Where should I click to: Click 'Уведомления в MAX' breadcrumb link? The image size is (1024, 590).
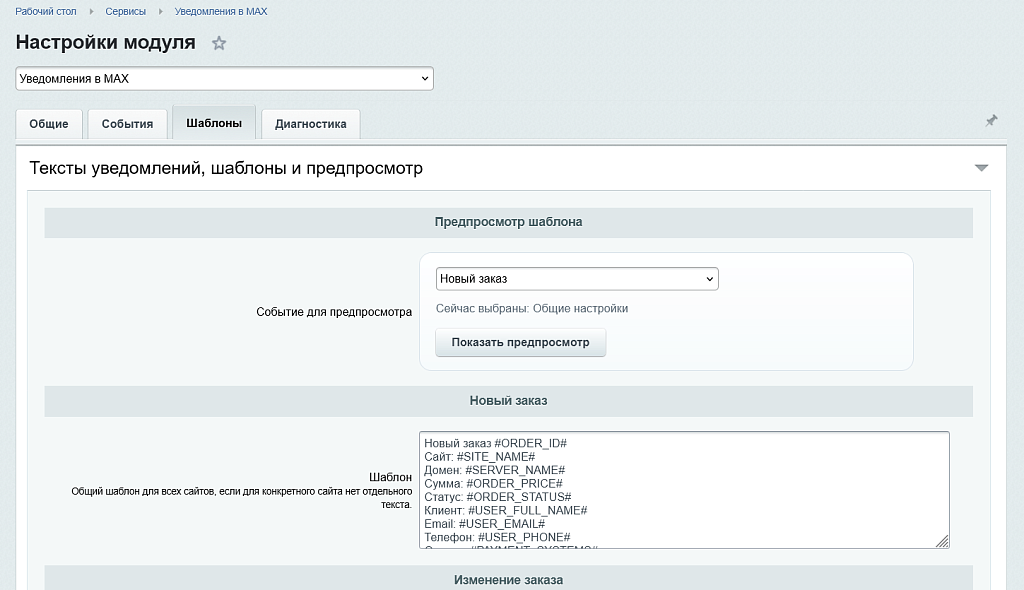tap(221, 12)
